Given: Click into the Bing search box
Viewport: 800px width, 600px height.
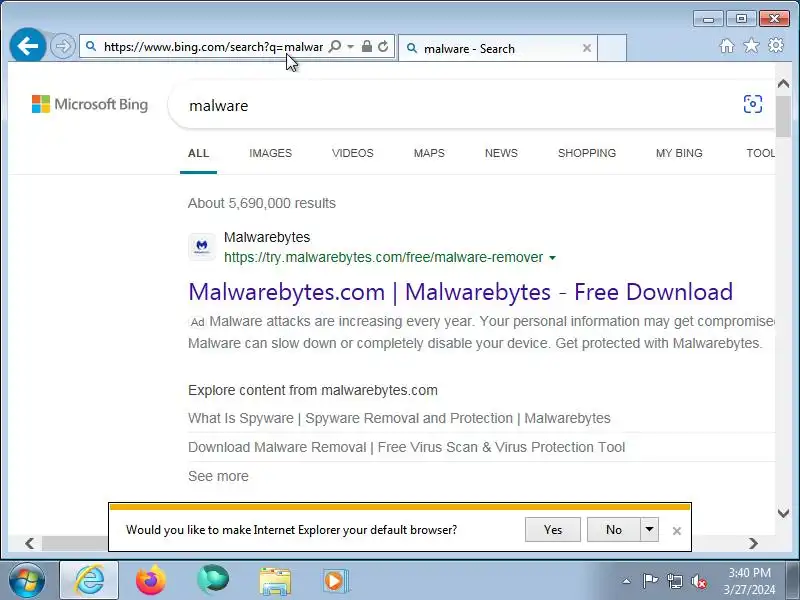Looking at the screenshot, I should 459,105.
